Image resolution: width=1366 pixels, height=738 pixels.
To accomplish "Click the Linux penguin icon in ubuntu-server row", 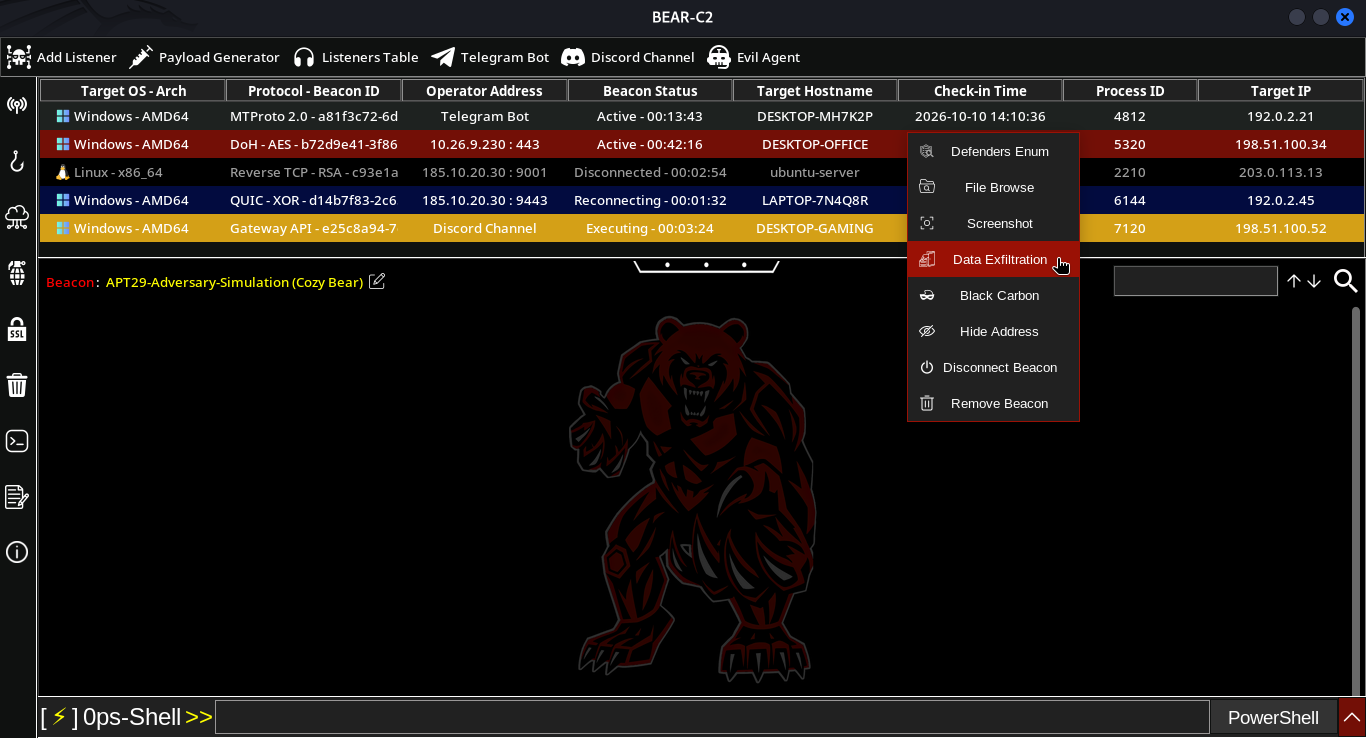I will [62, 172].
